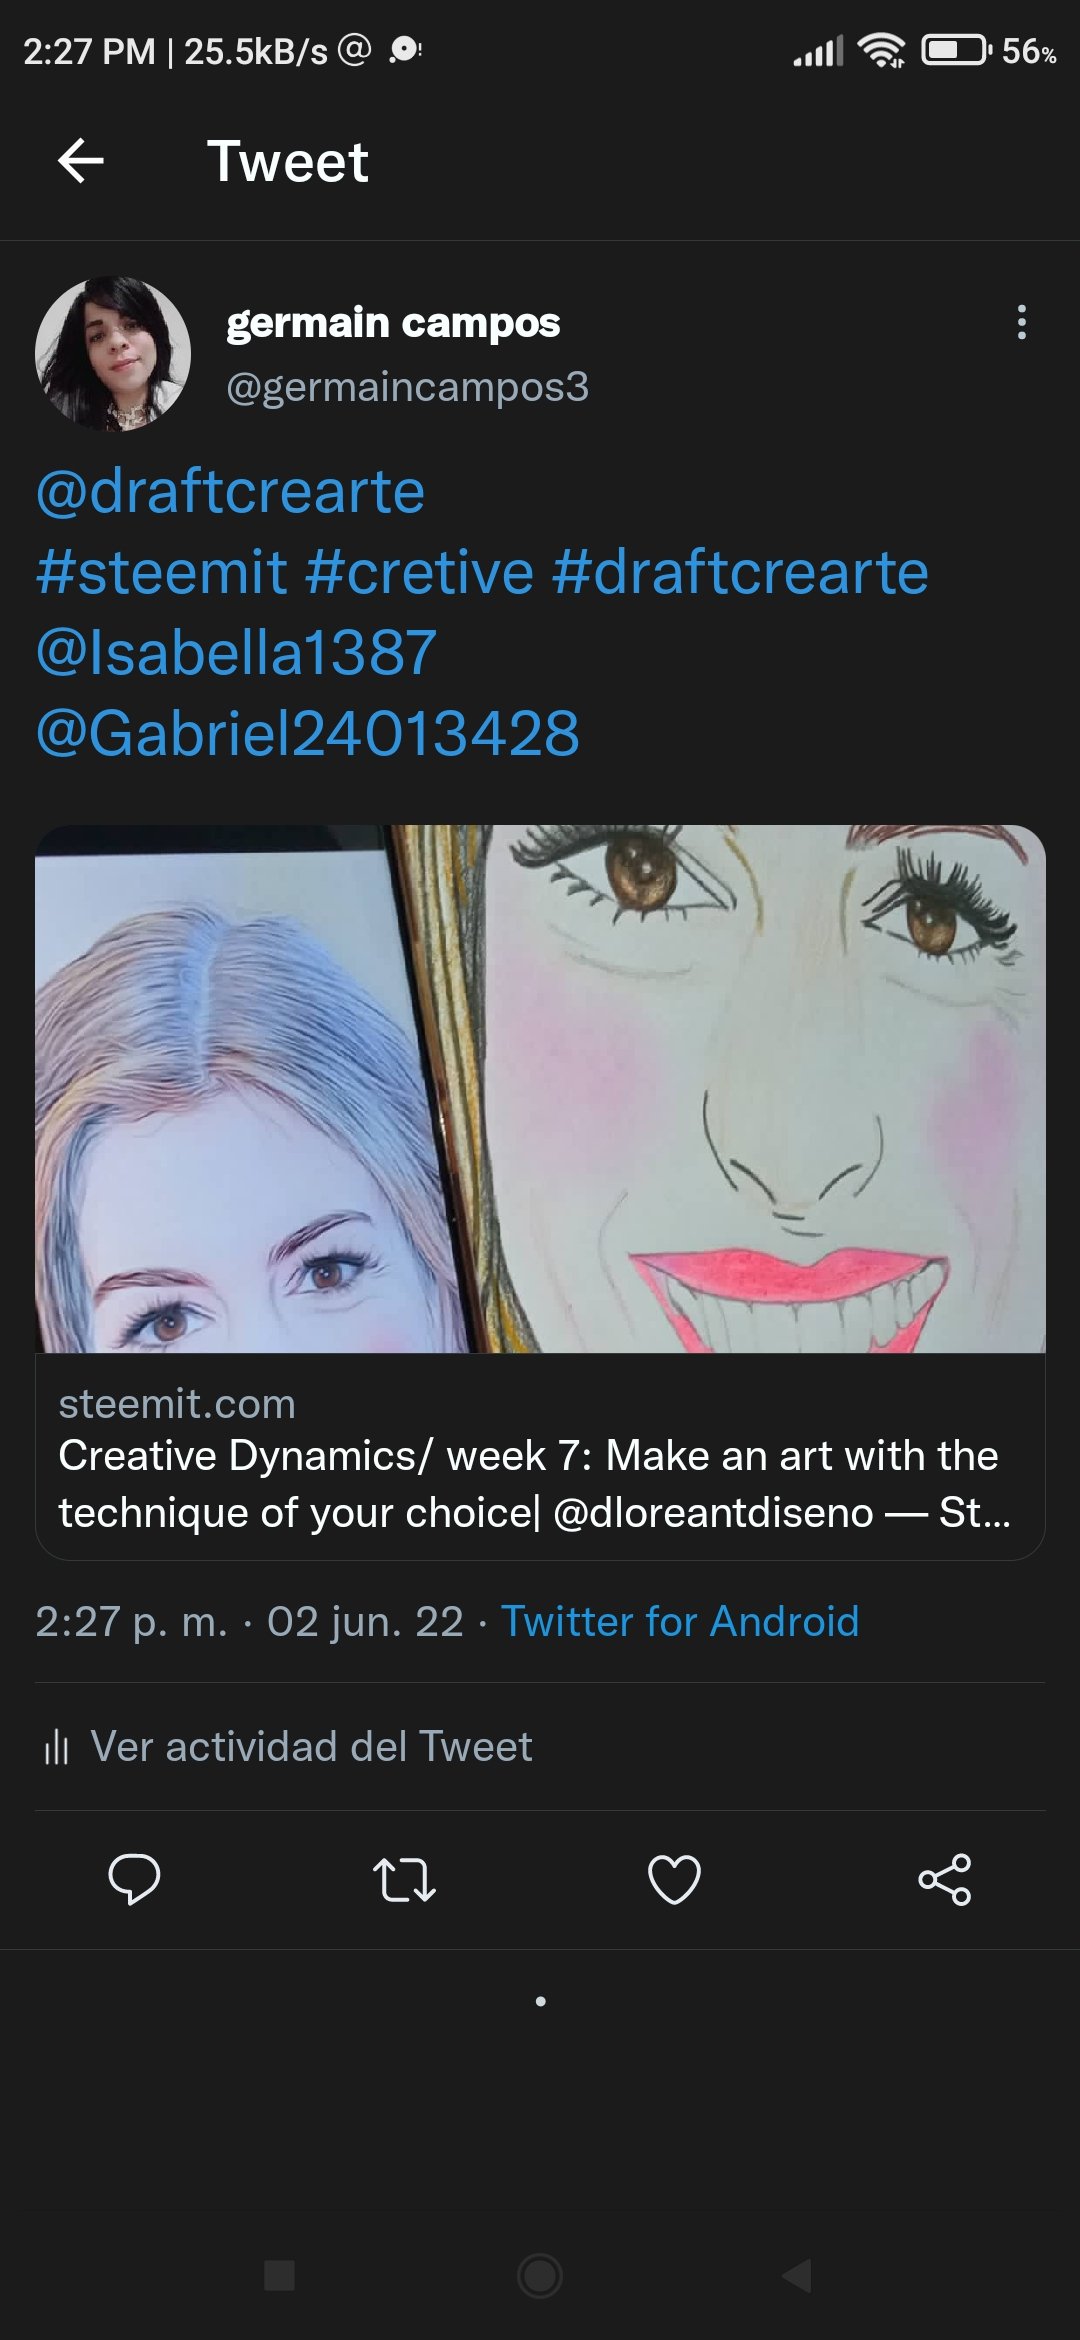This screenshot has height=2340, width=1080.
Task: Open the drawing preview image
Action: pyautogui.click(x=540, y=1088)
